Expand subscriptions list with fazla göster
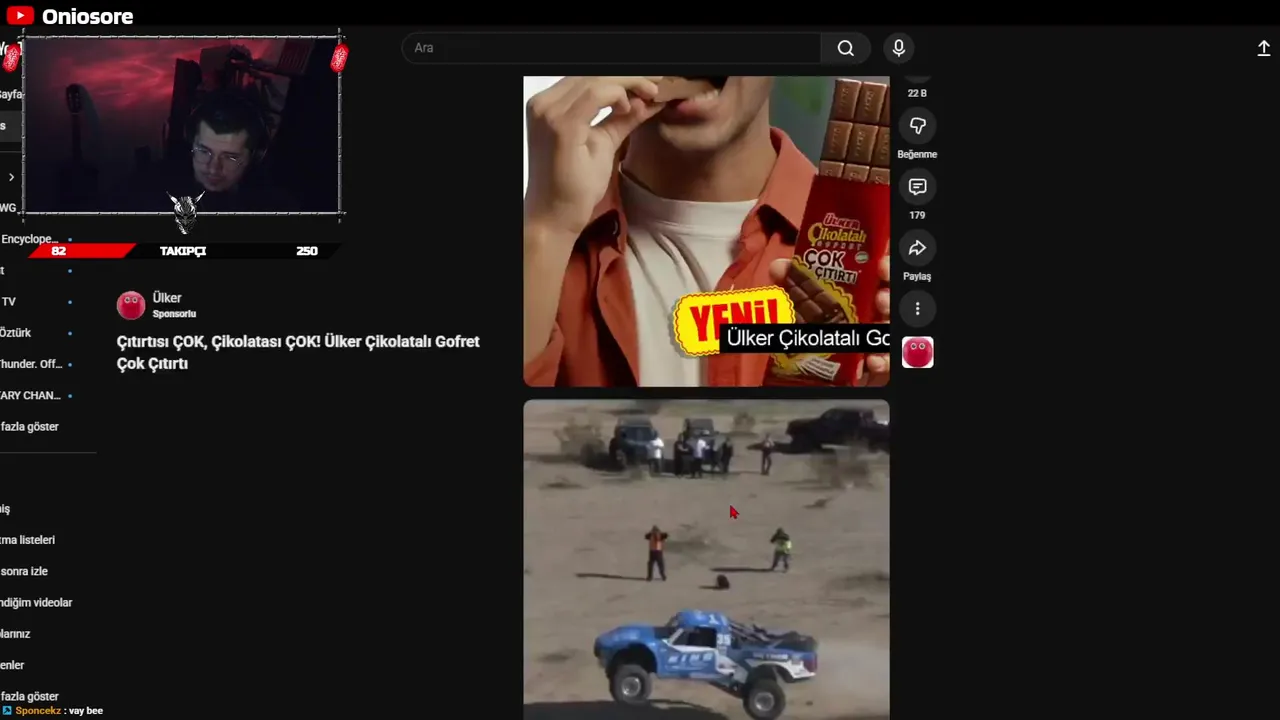The height and width of the screenshot is (720, 1280). pos(30,426)
